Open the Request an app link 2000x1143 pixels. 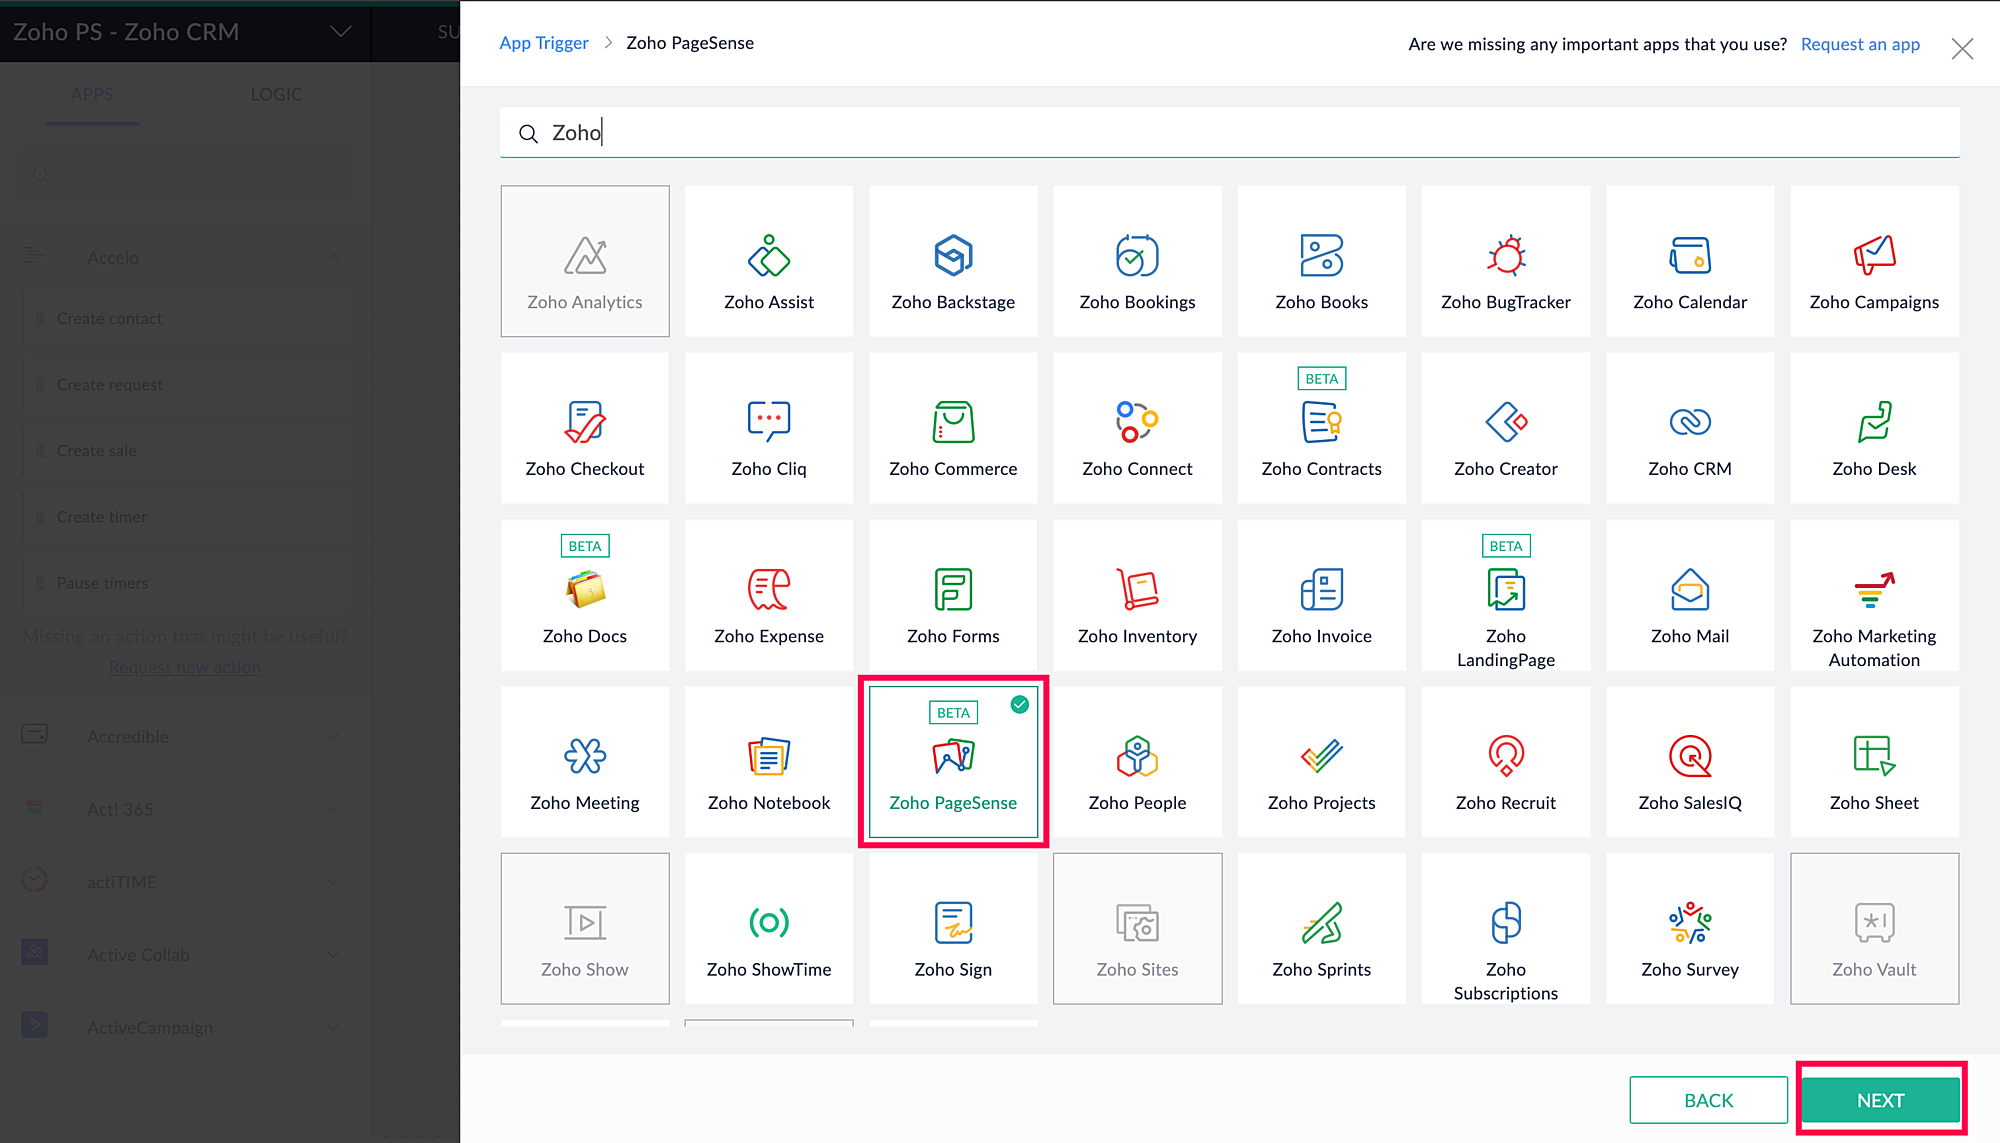click(x=1859, y=44)
